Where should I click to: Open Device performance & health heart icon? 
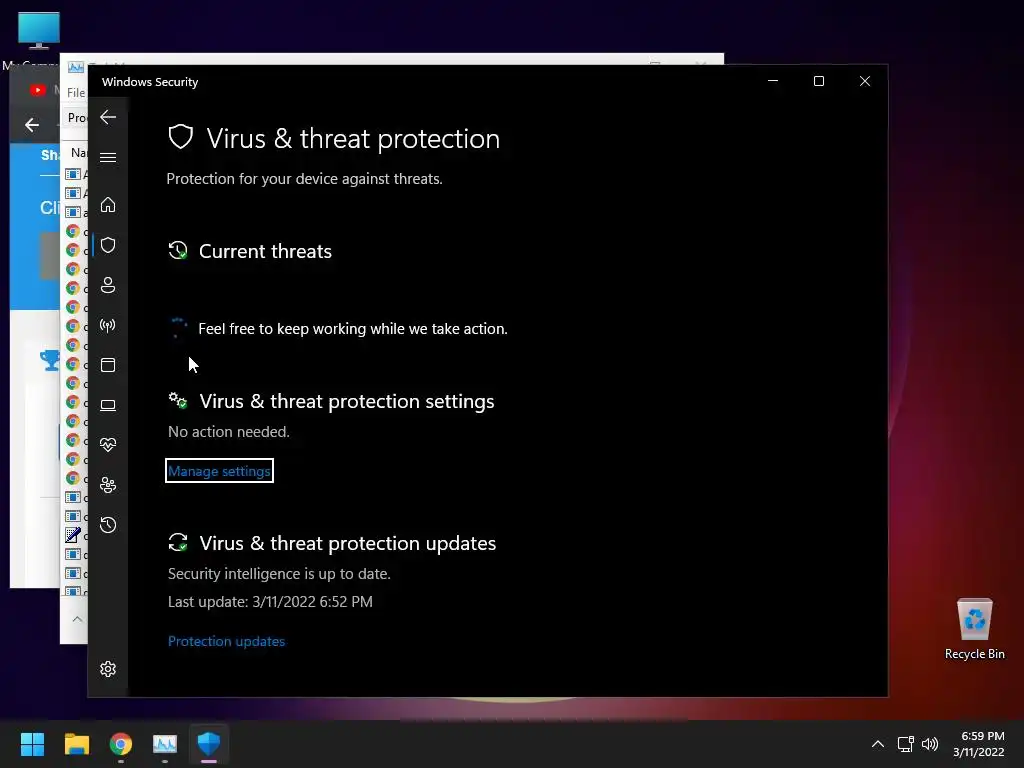108,445
